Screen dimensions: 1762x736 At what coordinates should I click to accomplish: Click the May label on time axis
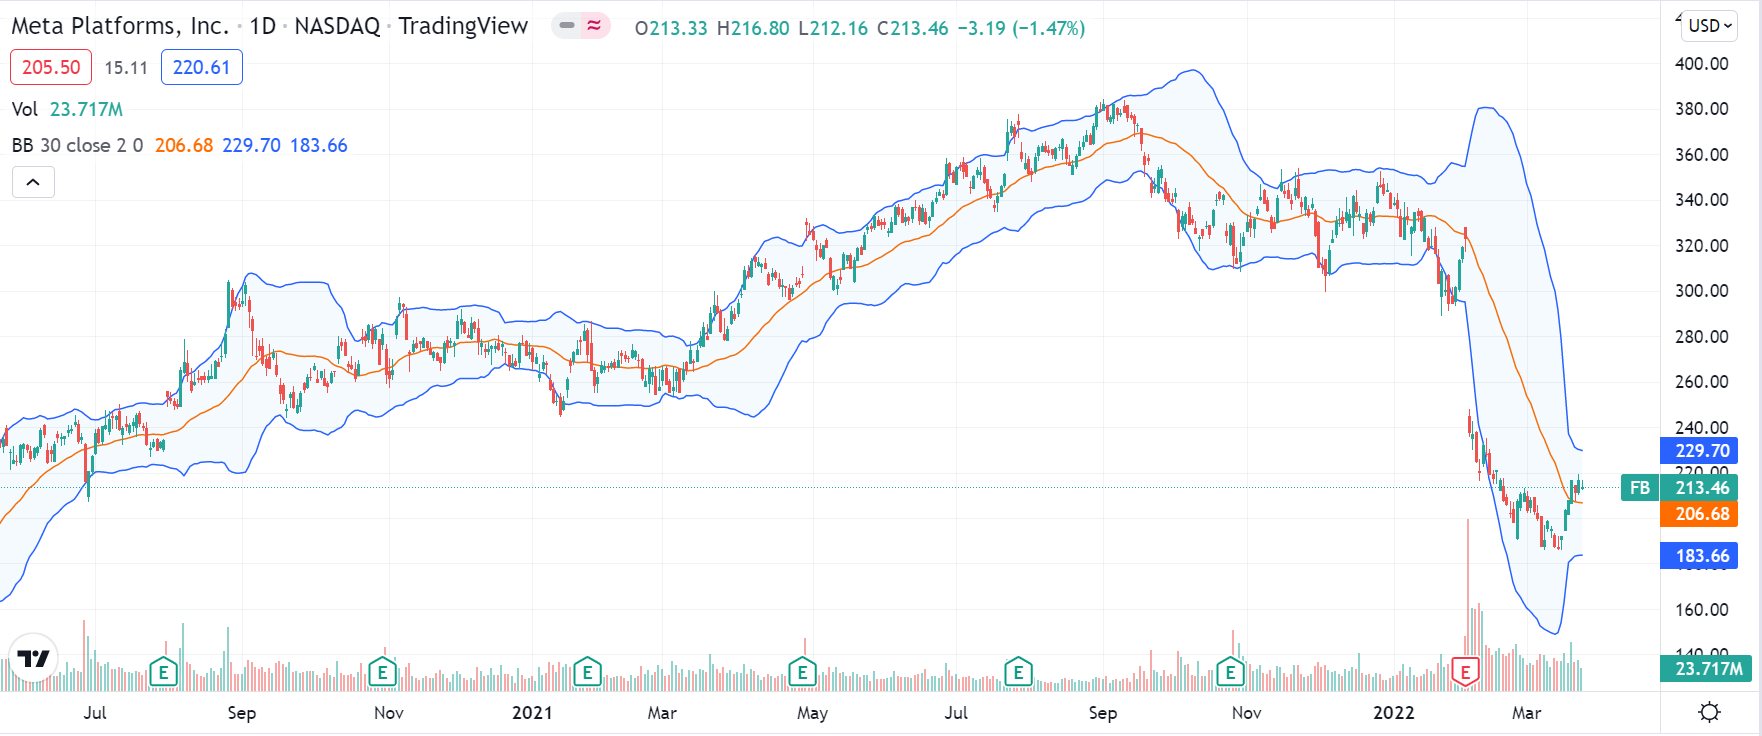pyautogui.click(x=812, y=713)
